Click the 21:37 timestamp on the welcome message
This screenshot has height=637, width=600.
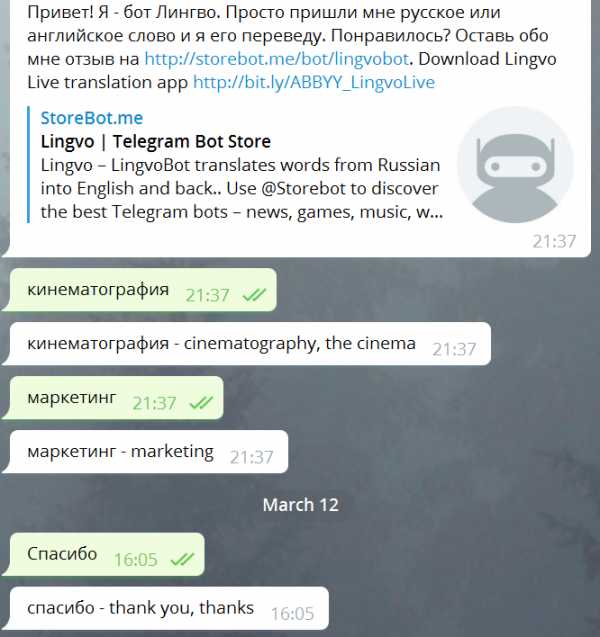point(554,242)
